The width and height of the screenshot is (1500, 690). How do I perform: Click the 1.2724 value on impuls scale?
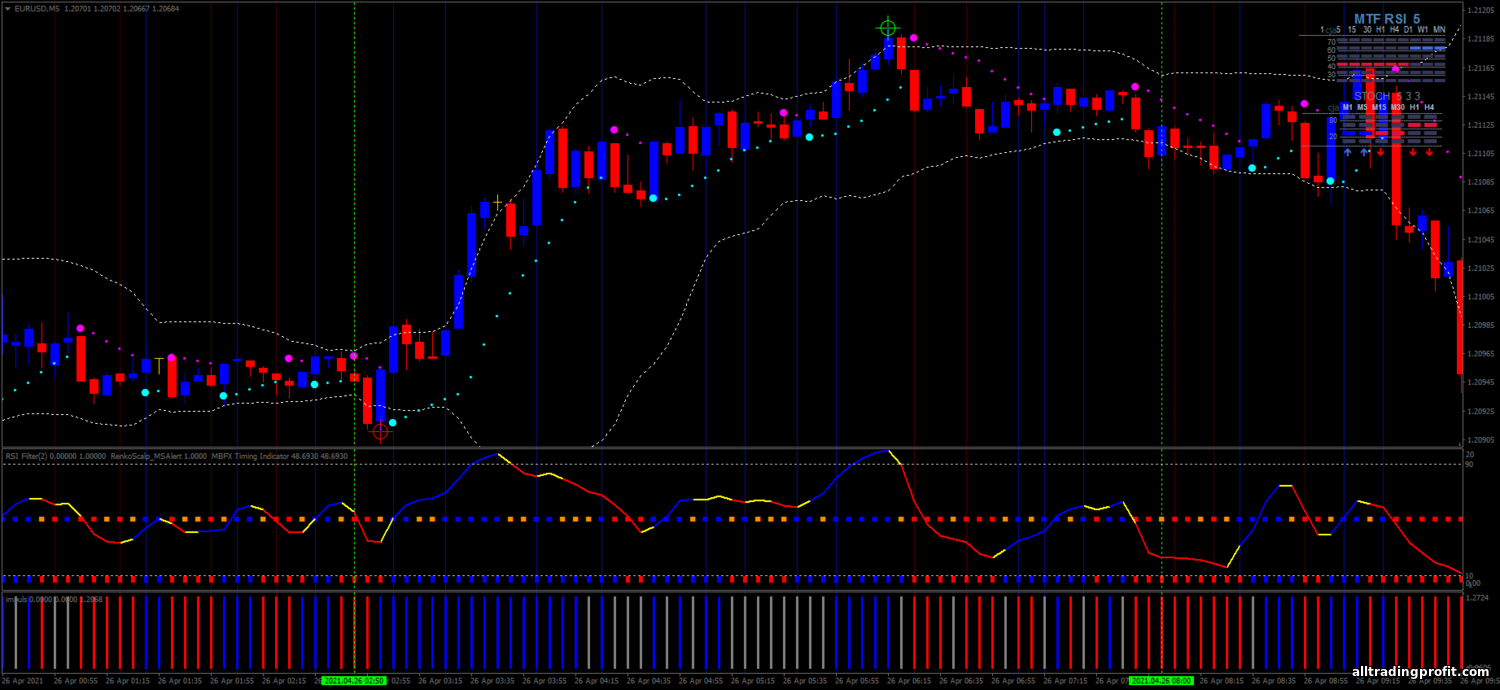(x=1478, y=598)
